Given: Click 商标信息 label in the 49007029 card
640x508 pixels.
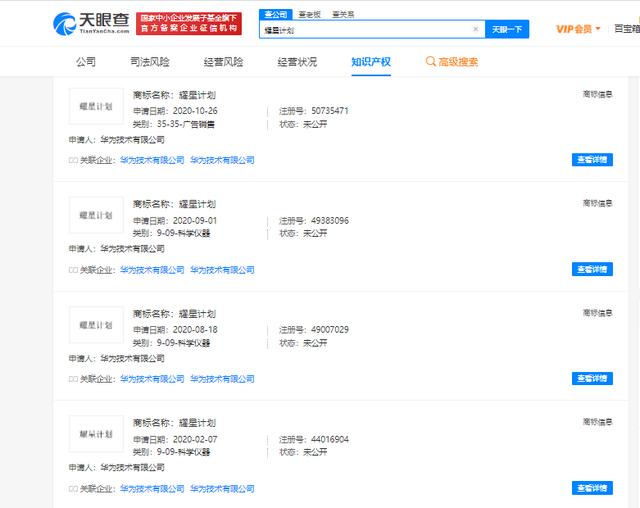Looking at the screenshot, I should [598, 313].
